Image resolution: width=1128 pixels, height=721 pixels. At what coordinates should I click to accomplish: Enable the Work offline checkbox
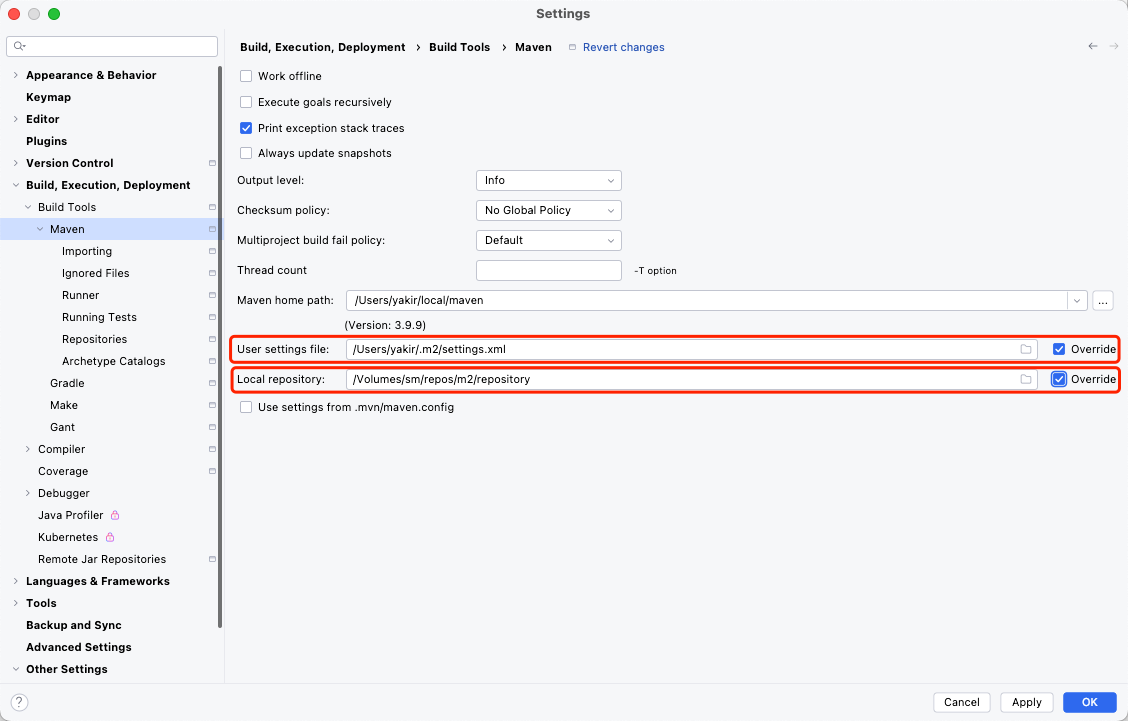(246, 76)
